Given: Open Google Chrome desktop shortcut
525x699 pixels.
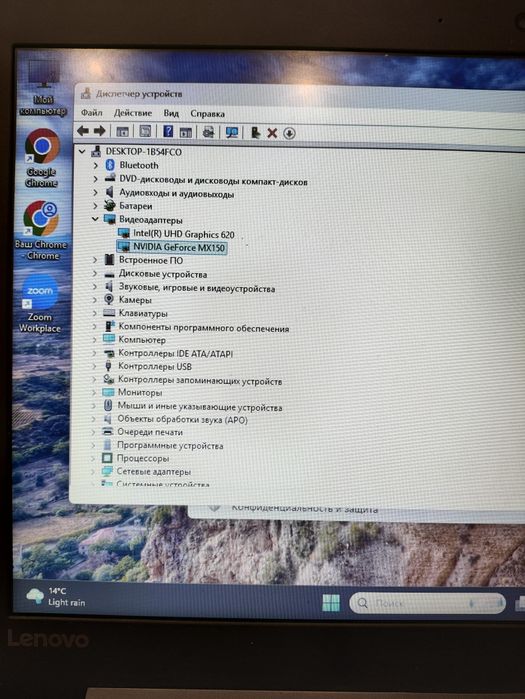Looking at the screenshot, I should 41,158.
